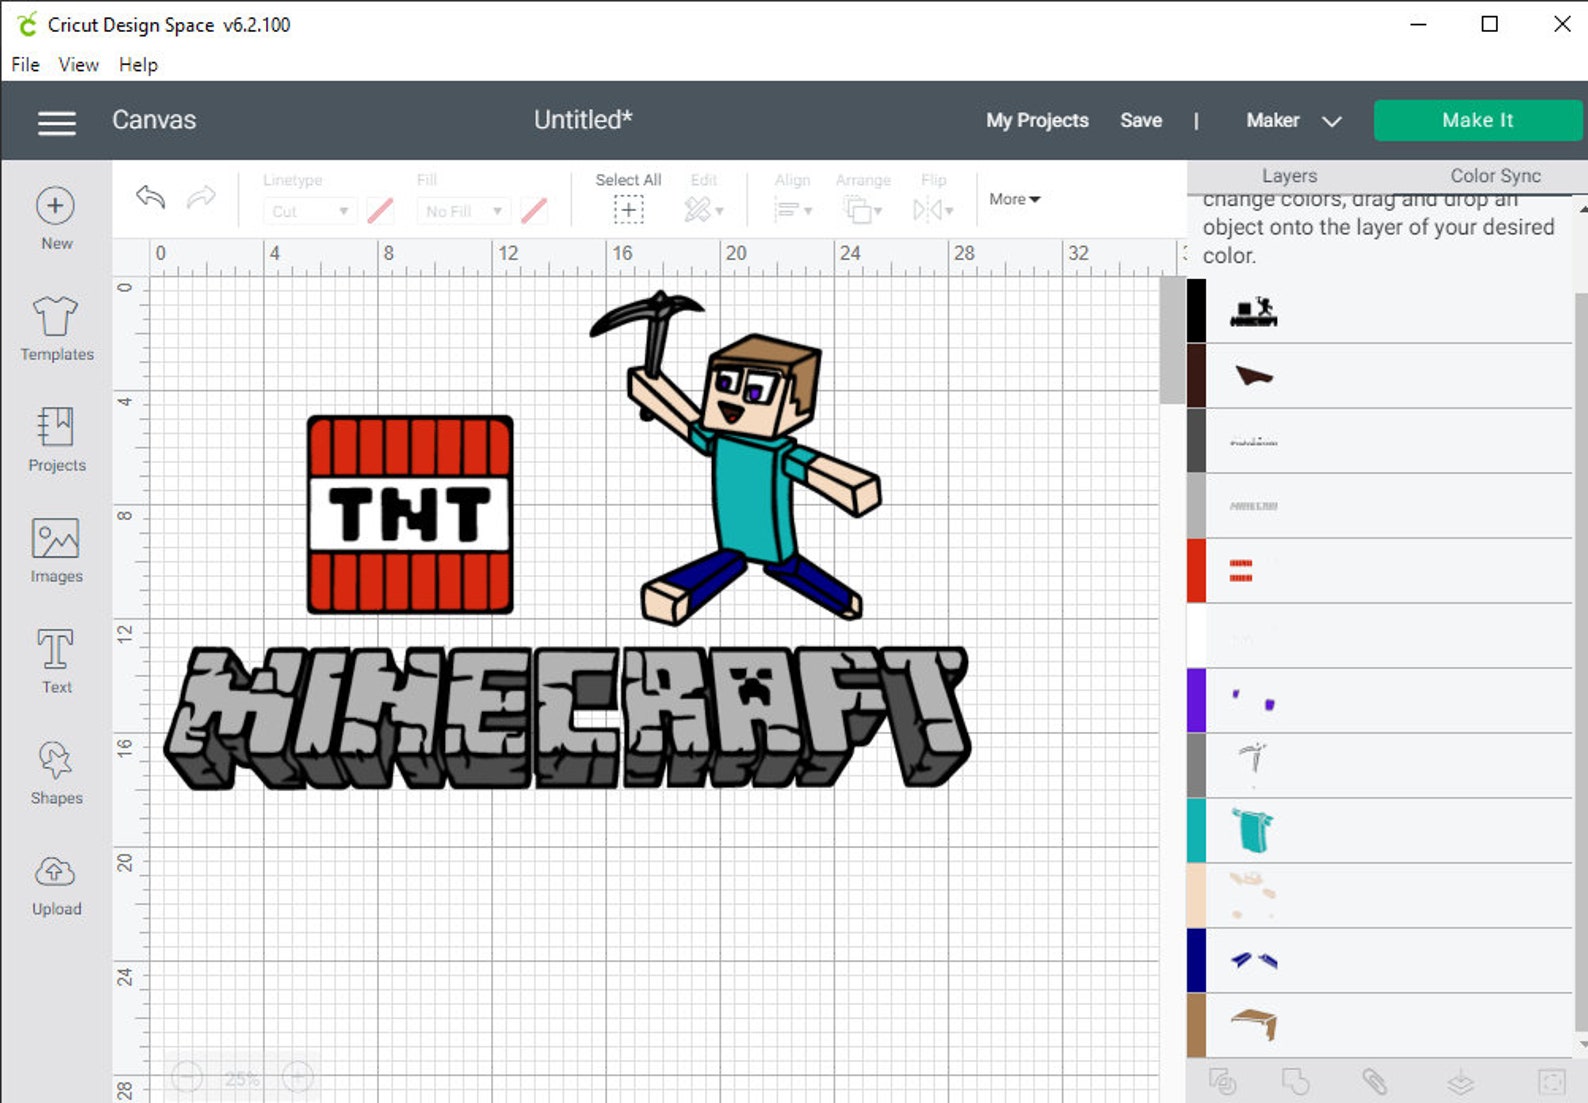
Task: Open the Projects panel
Action: coord(56,427)
